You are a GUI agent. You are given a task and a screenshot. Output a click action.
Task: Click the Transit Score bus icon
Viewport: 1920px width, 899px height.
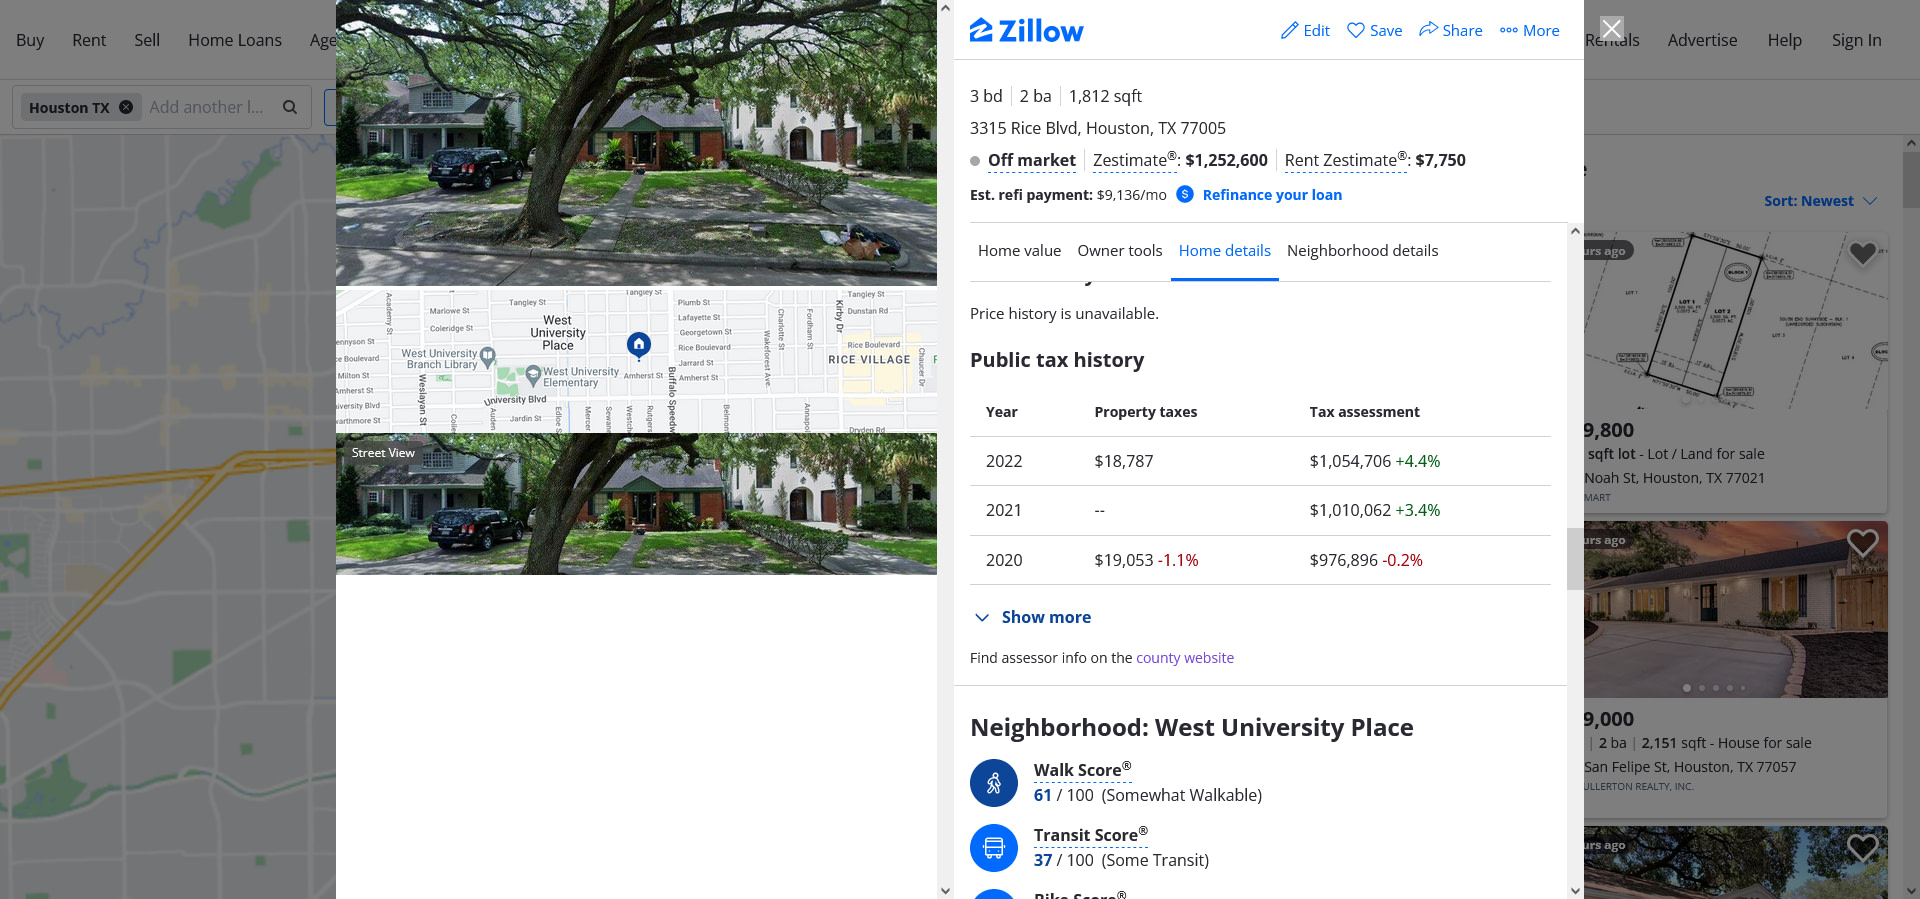point(994,848)
